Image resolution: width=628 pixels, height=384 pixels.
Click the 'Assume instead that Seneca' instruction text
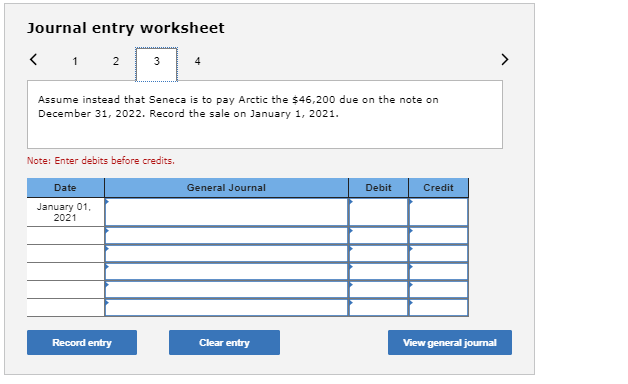[238, 107]
